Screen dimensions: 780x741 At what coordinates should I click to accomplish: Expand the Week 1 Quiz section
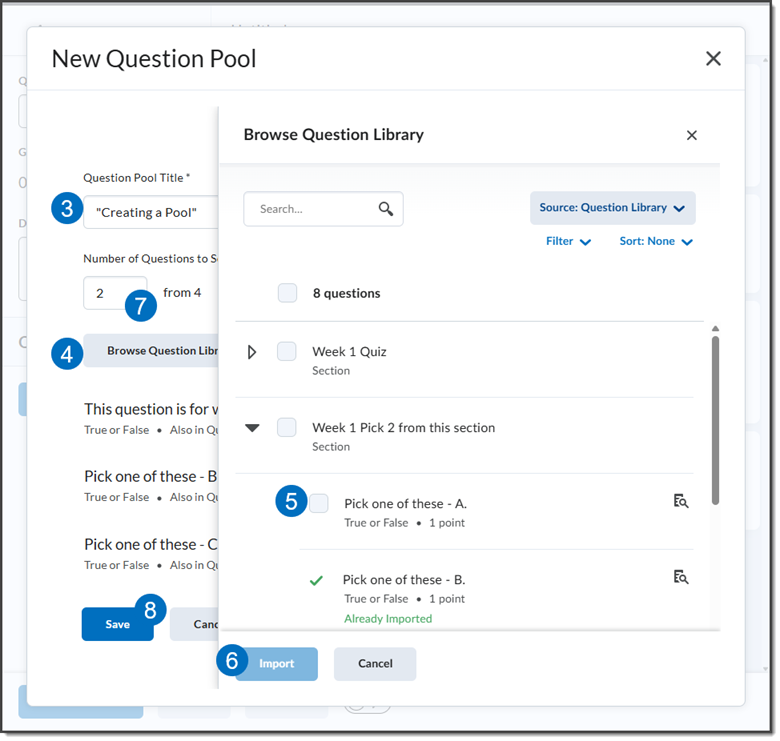pyautogui.click(x=252, y=352)
